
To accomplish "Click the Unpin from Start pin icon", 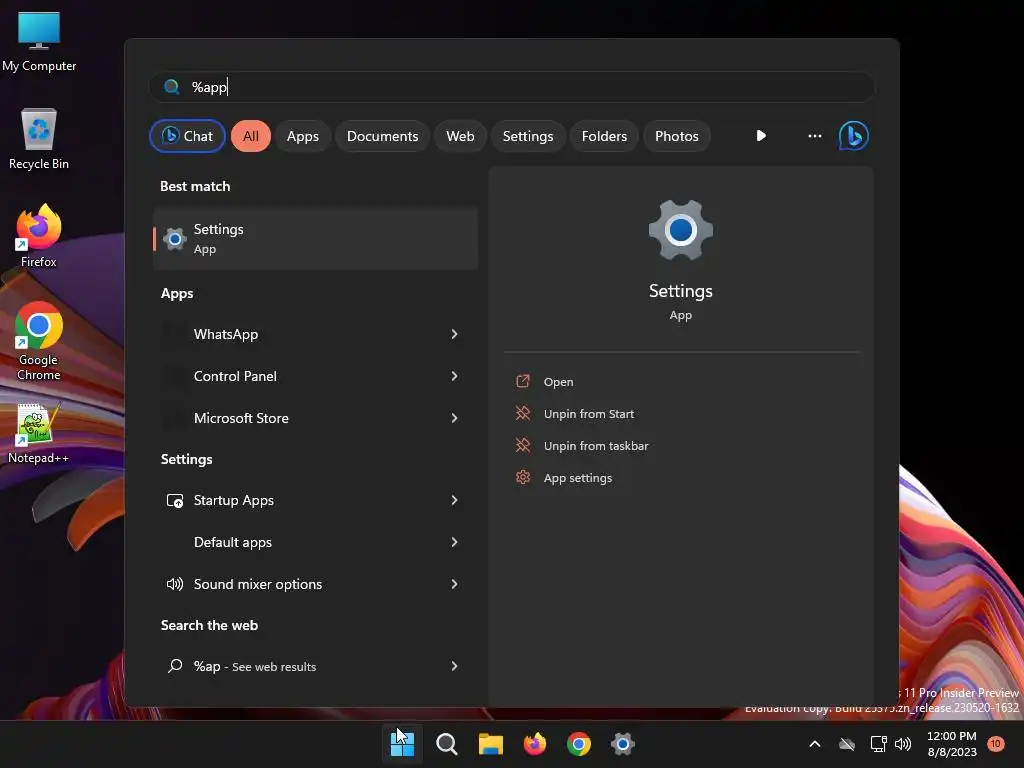I will (x=522, y=413).
